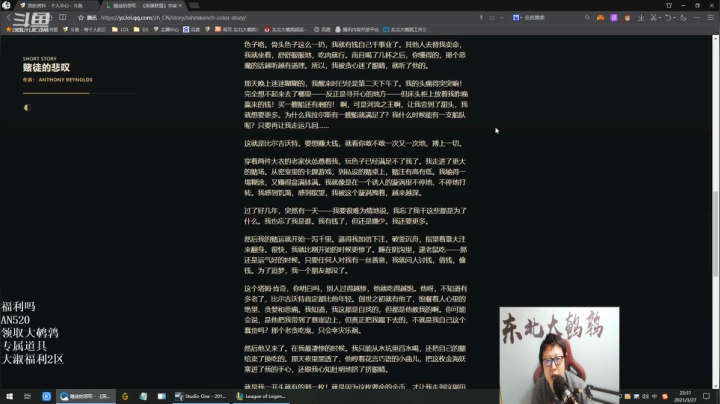Open the game controller extension icon
Image resolution: width=720 pixels, height=404 pixels.
point(600,17)
